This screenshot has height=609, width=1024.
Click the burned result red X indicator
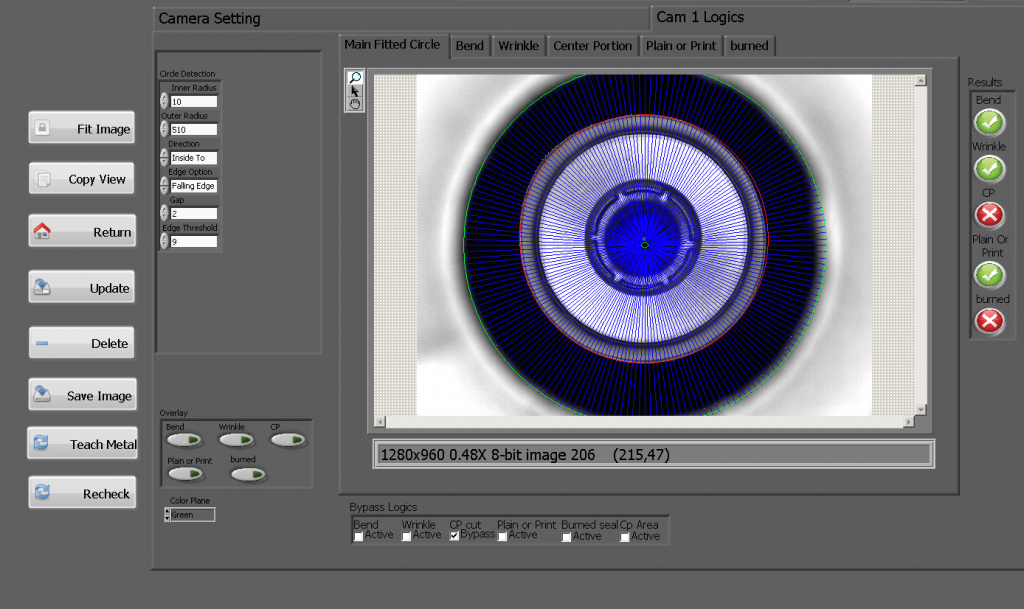(989, 320)
